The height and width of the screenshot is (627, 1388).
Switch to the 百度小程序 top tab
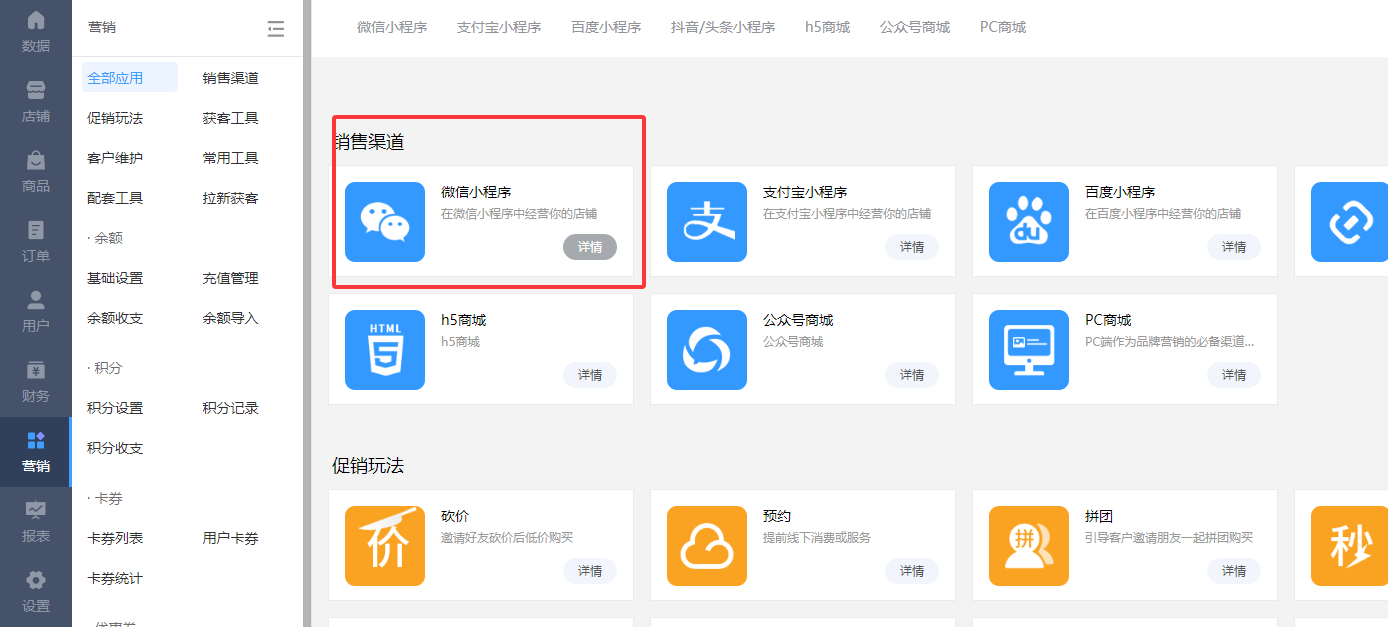point(606,27)
